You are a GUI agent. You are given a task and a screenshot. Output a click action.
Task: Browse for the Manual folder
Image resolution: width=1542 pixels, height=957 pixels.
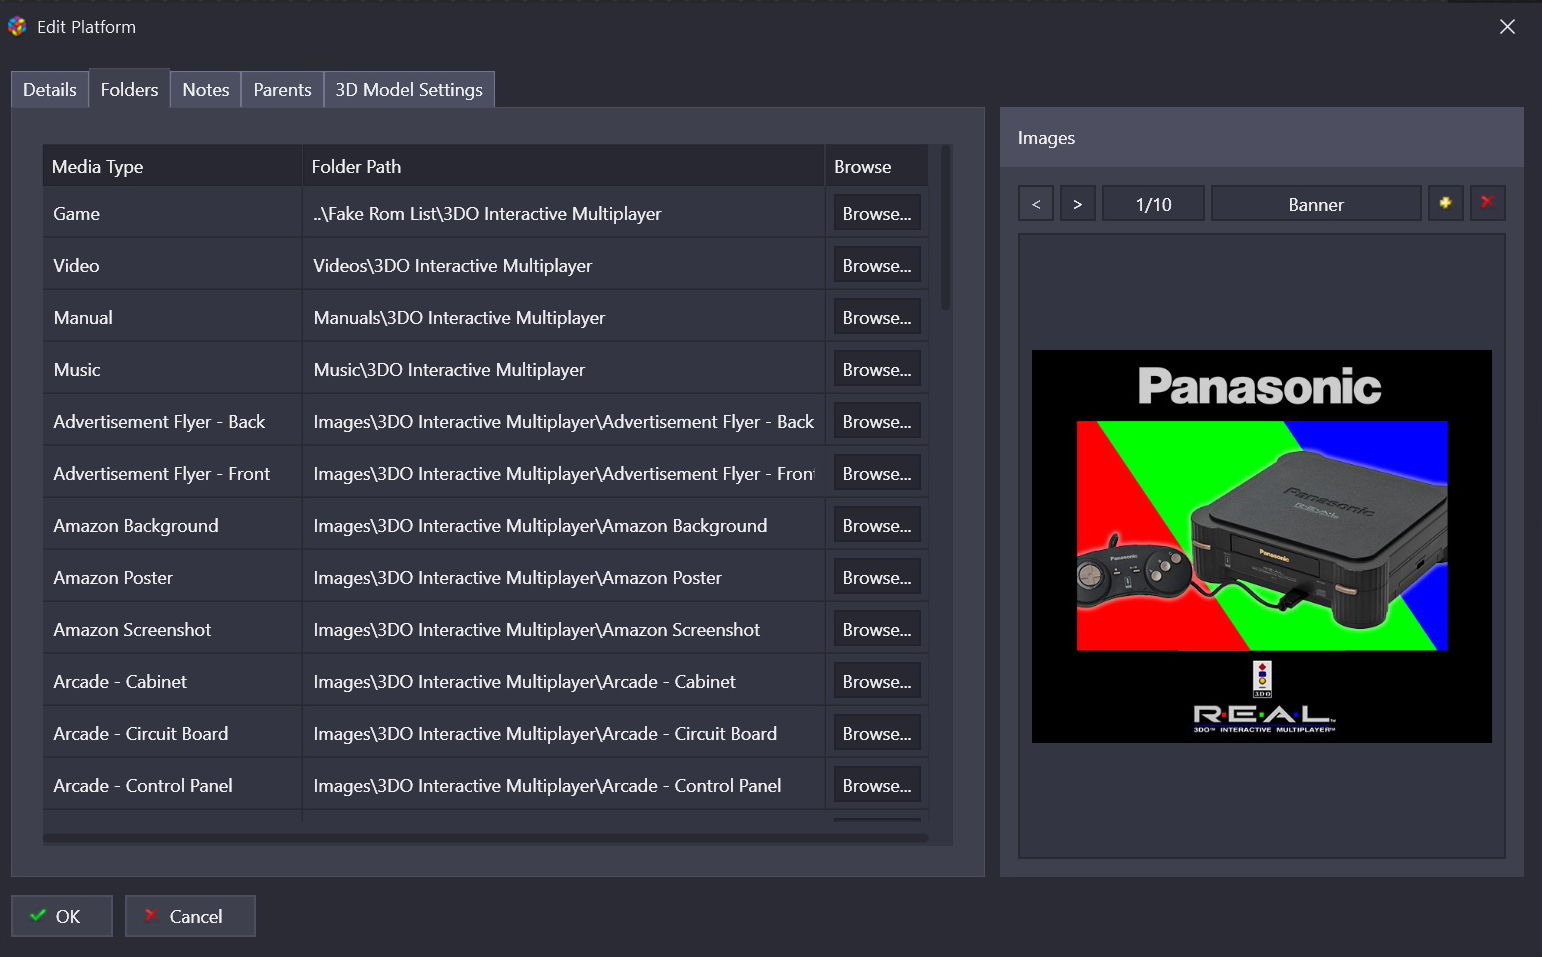877,317
